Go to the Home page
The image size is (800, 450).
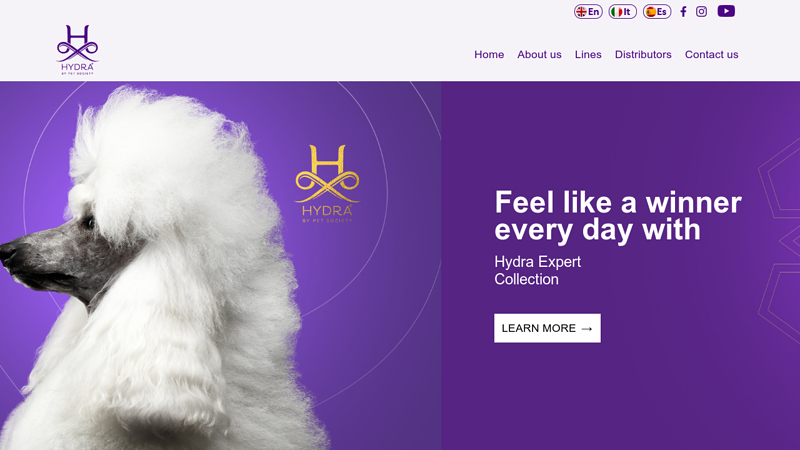coord(489,55)
